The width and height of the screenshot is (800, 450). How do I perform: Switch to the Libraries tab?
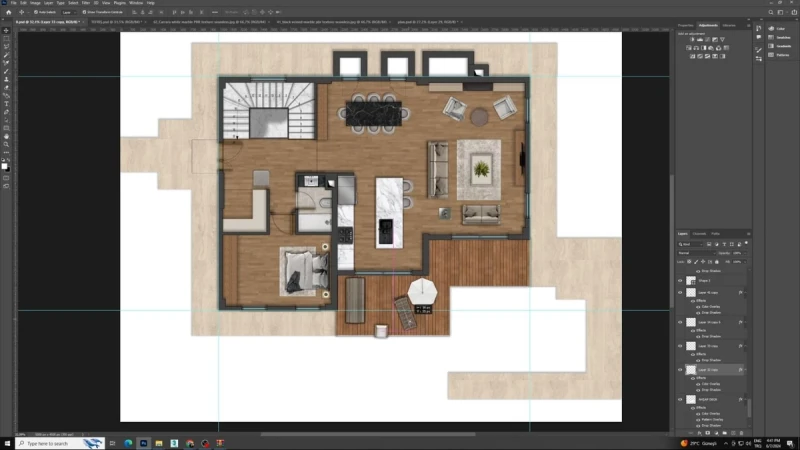pos(729,26)
